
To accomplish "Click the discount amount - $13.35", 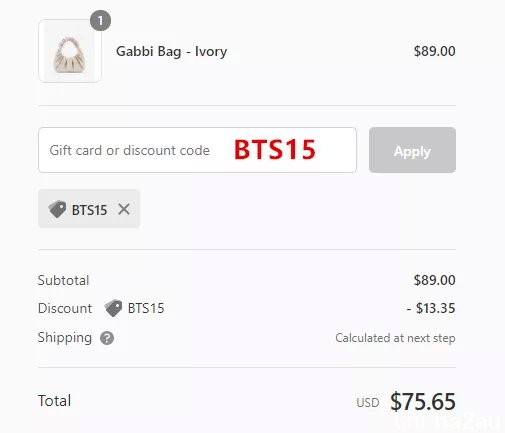I will [x=431, y=308].
